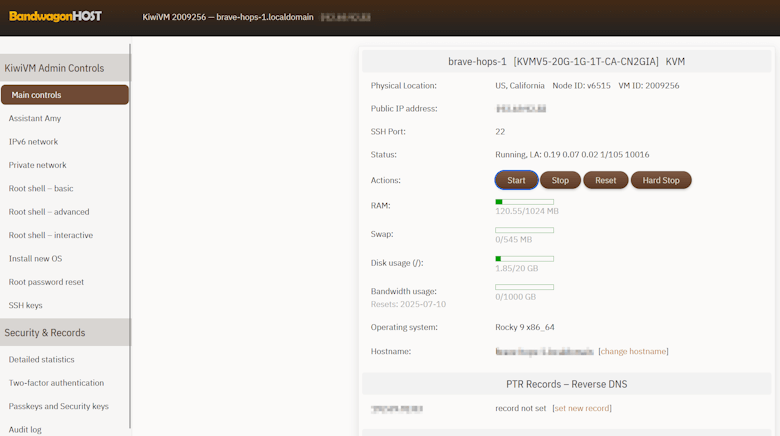Open Root shell – basic

pyautogui.click(x=41, y=188)
